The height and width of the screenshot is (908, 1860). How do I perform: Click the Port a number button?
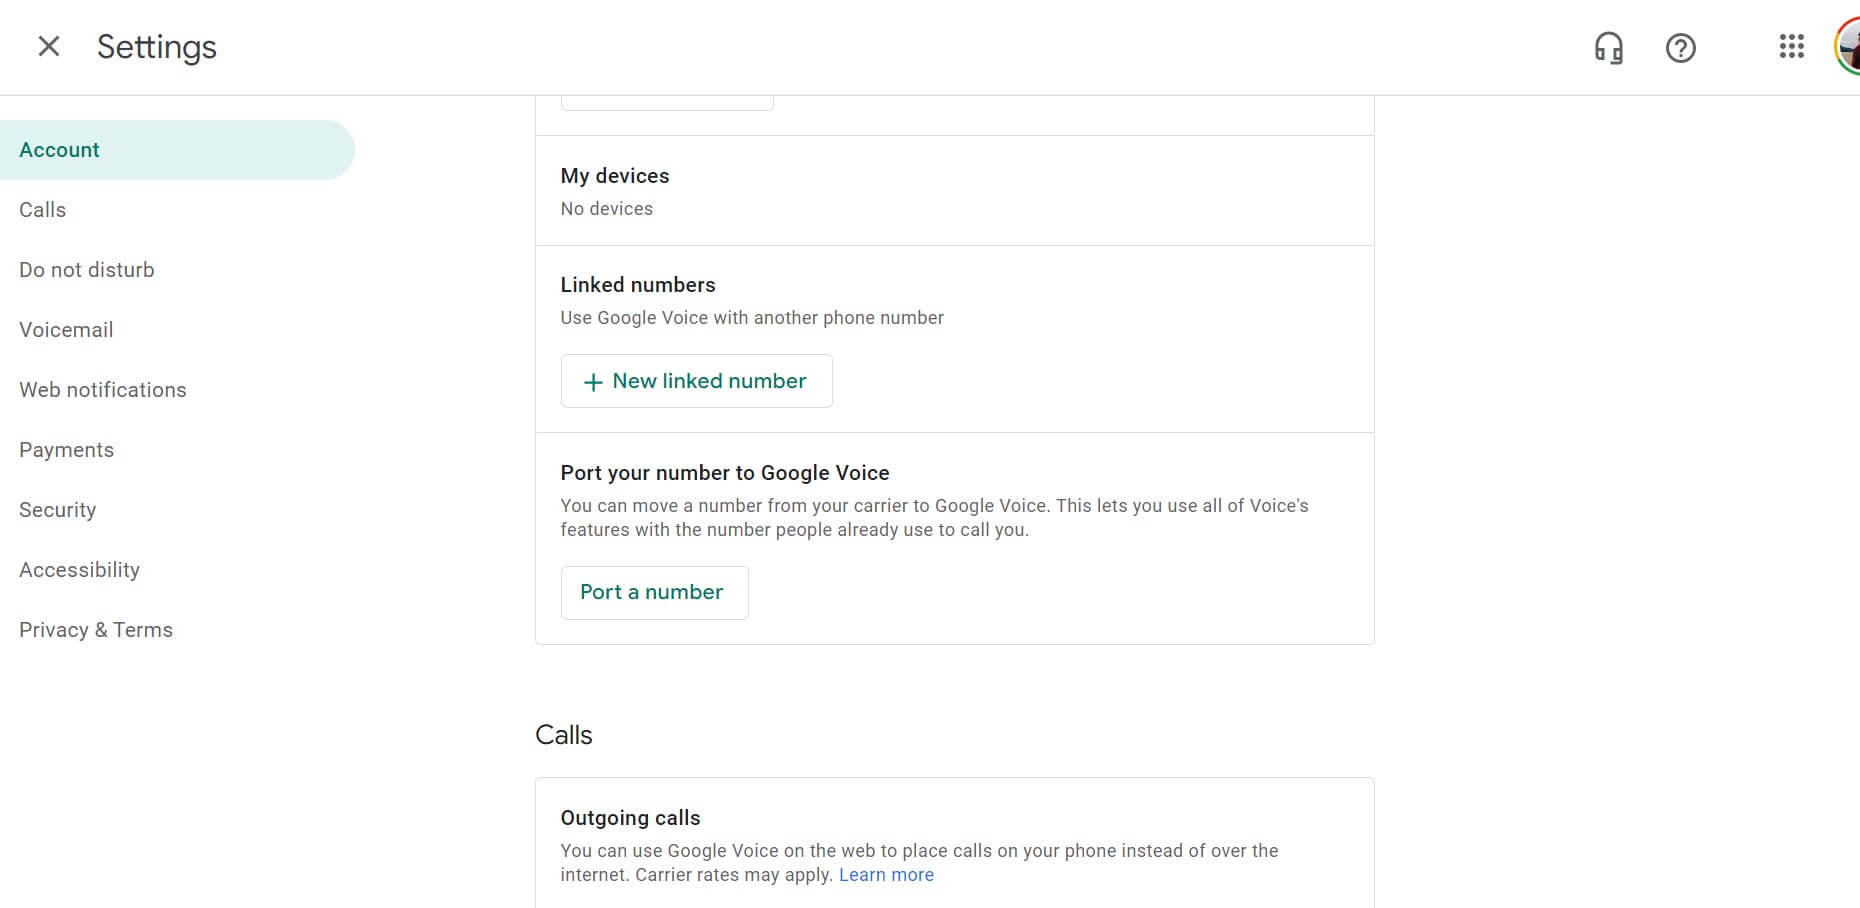point(653,592)
